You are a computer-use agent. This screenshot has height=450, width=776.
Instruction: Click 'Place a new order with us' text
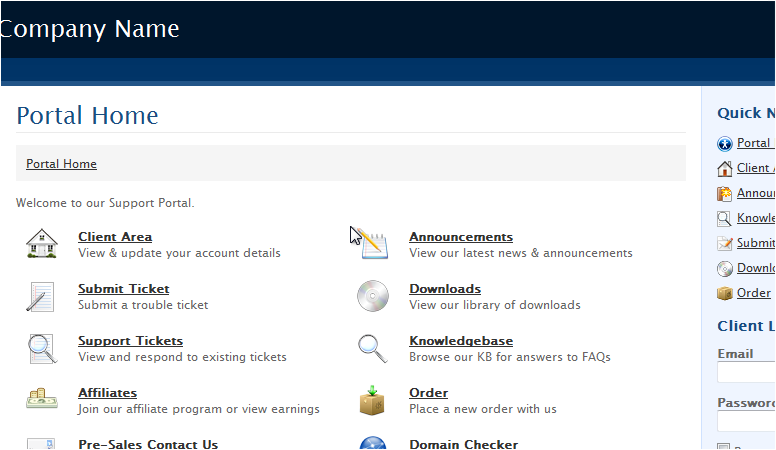[483, 409]
